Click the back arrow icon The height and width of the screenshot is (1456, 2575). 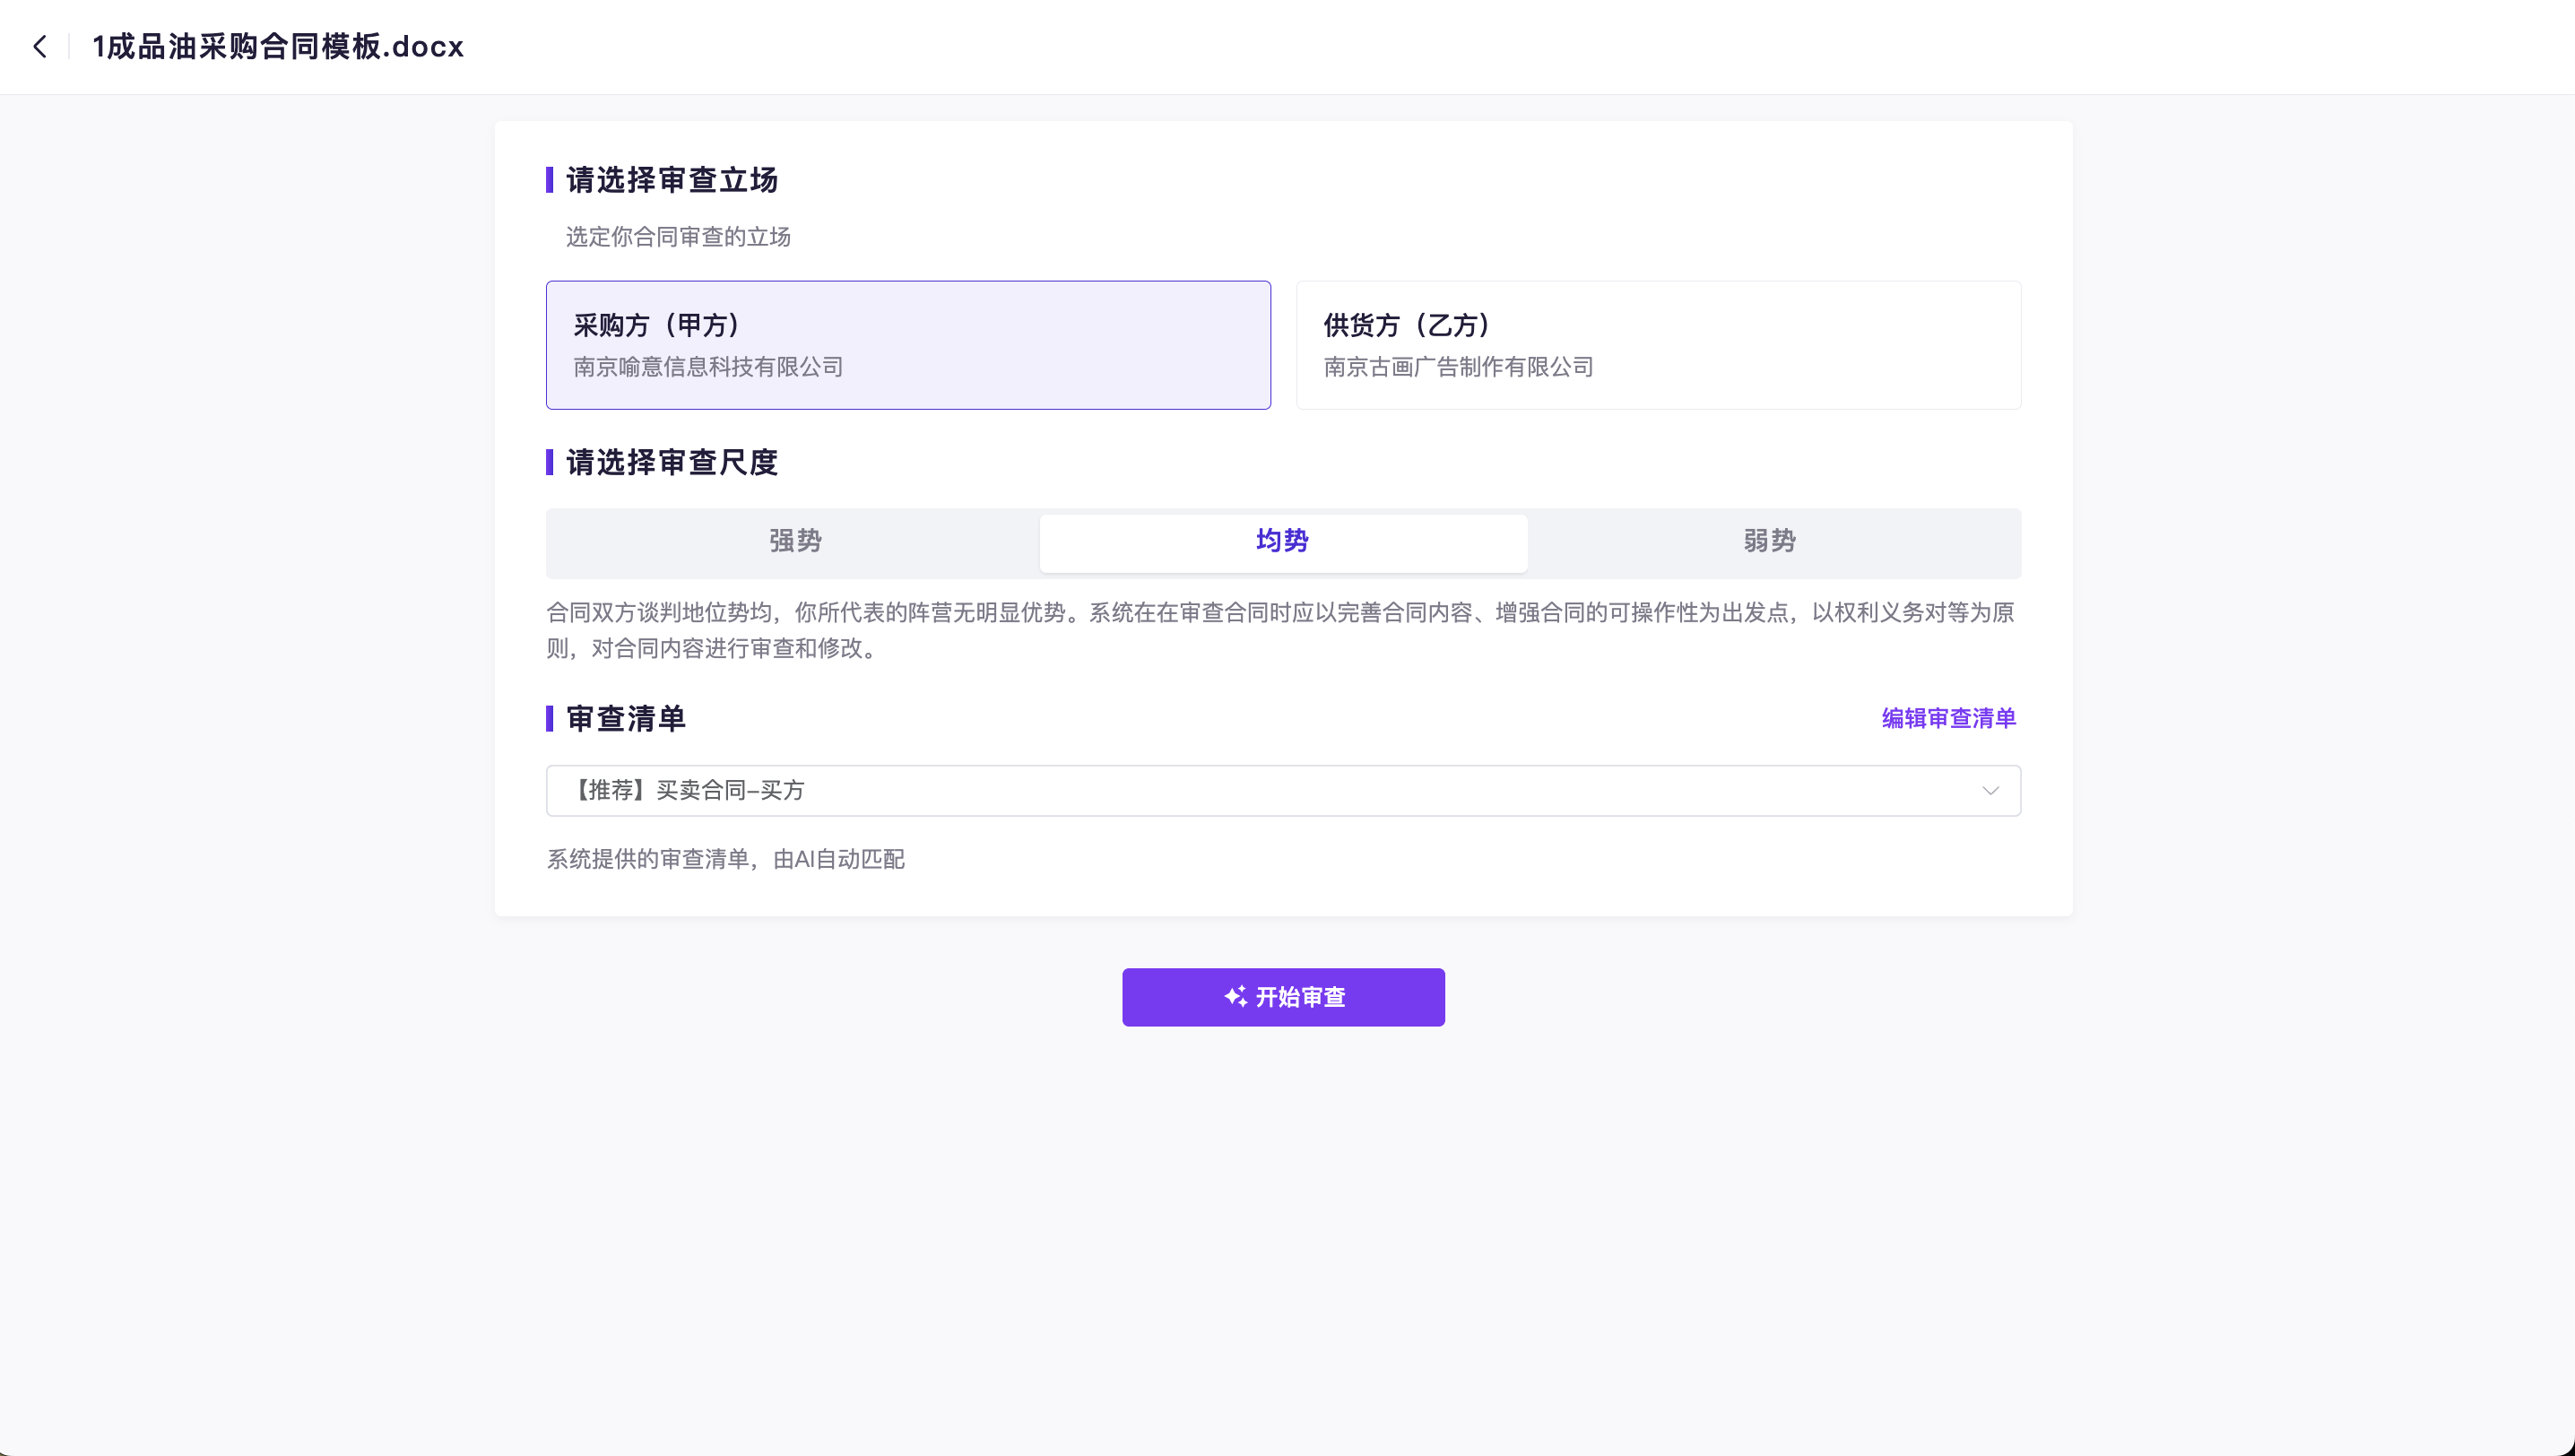tap(40, 47)
